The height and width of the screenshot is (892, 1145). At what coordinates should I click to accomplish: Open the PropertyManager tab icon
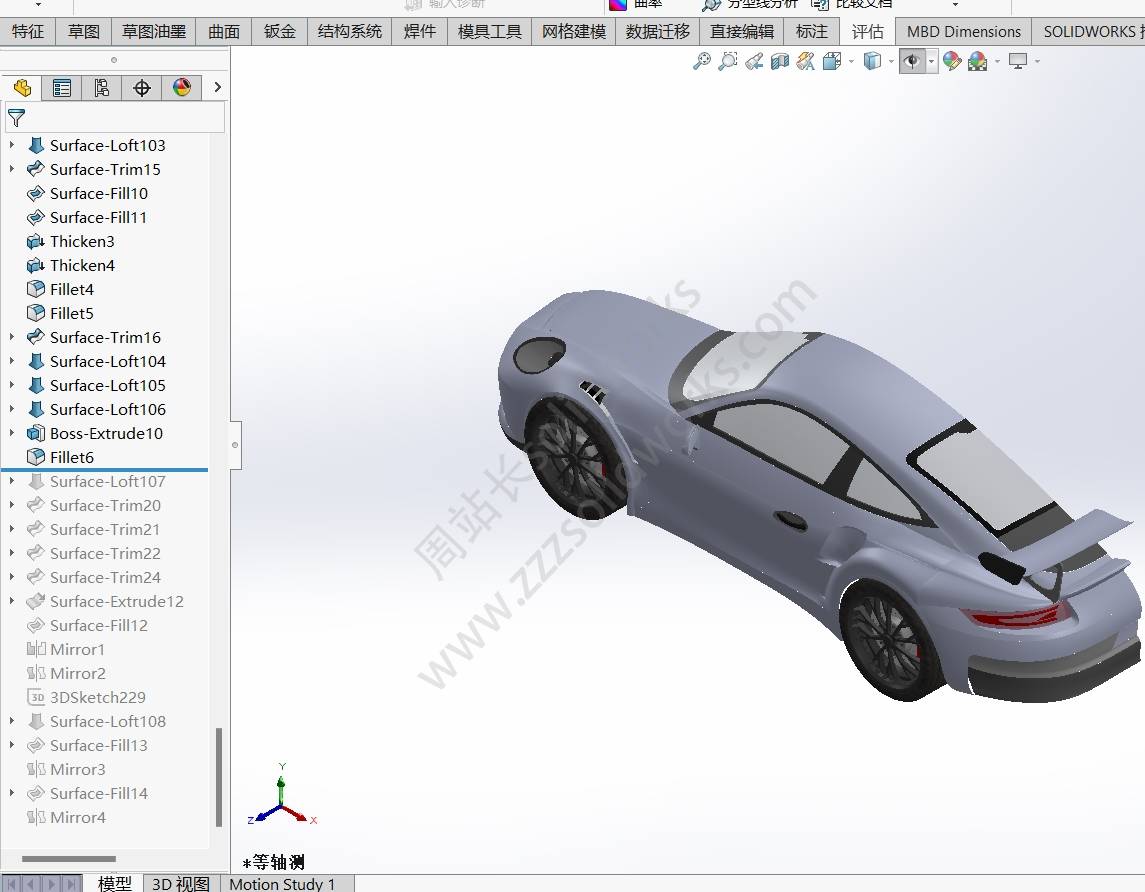[62, 88]
